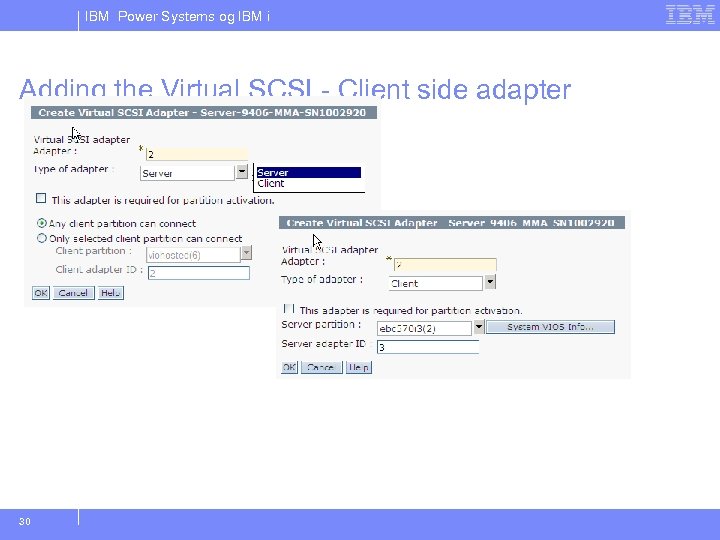Screen dimensions: 720x540
Task: Tick the left dialog's required-for-activation checkbox
Action: coord(41,198)
